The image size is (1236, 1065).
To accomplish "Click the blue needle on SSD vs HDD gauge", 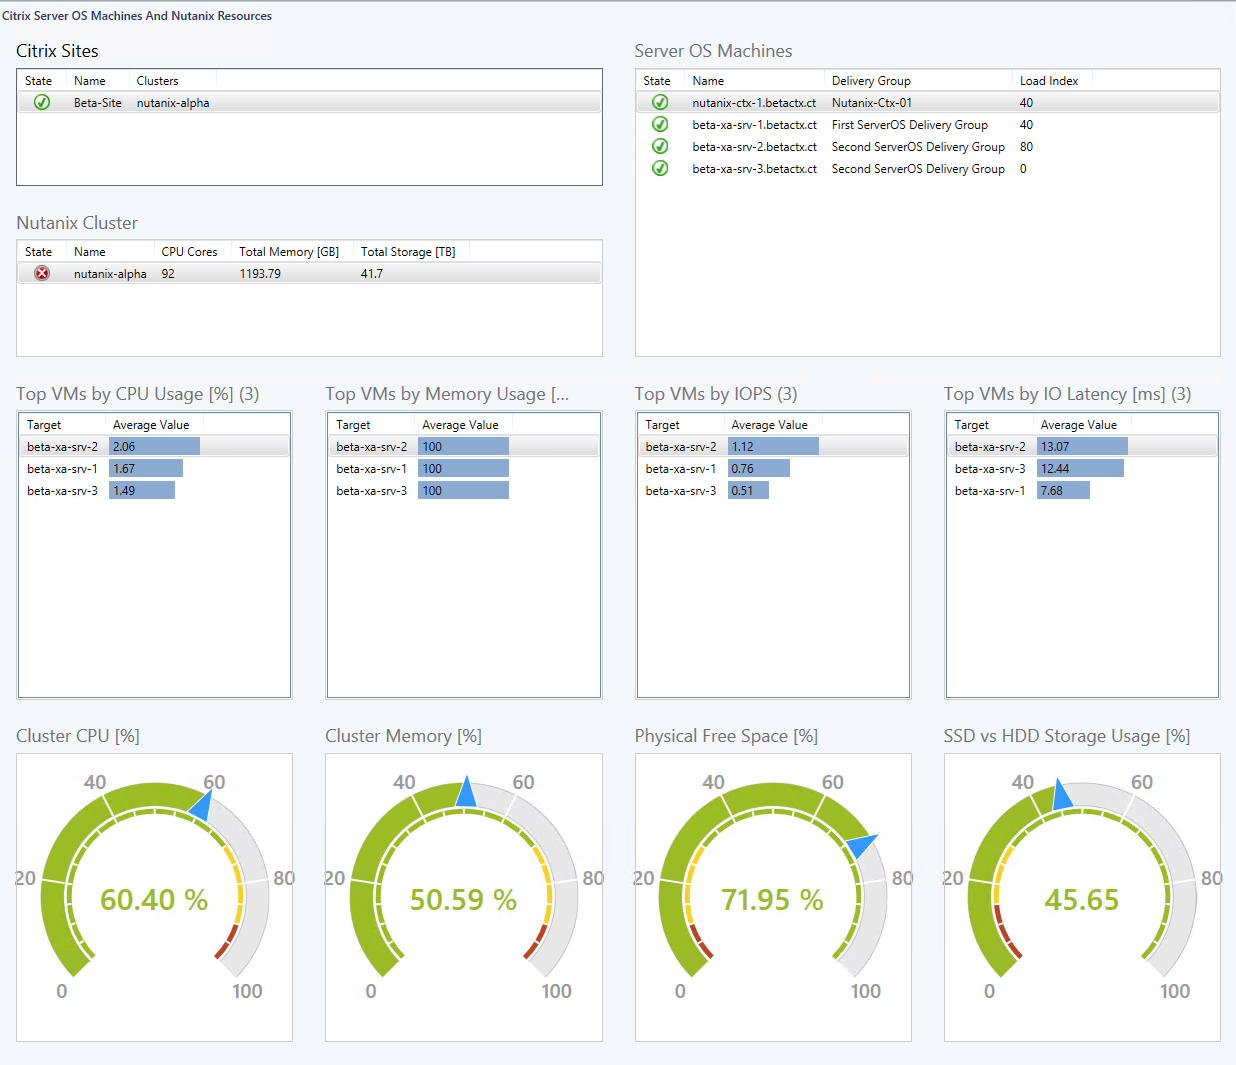I will (1061, 793).
